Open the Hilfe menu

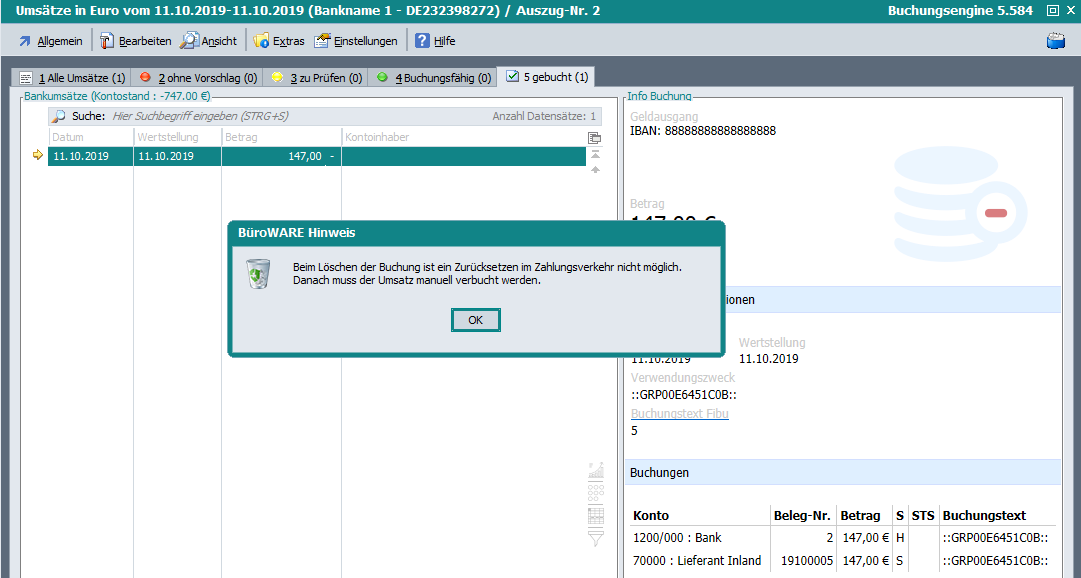click(x=435, y=41)
